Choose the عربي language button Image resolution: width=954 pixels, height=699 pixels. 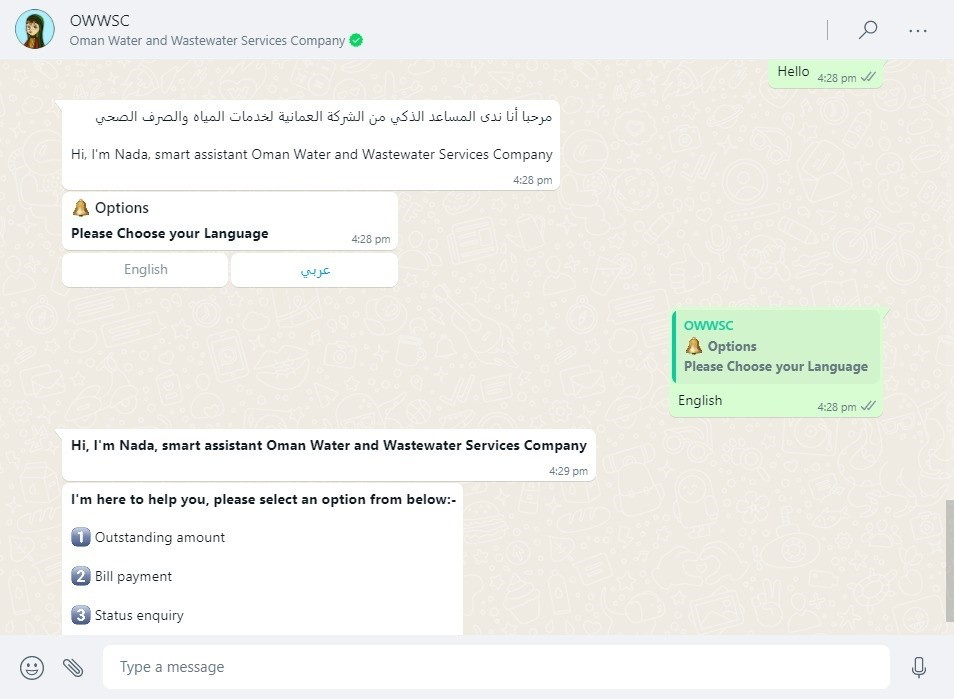coord(315,270)
